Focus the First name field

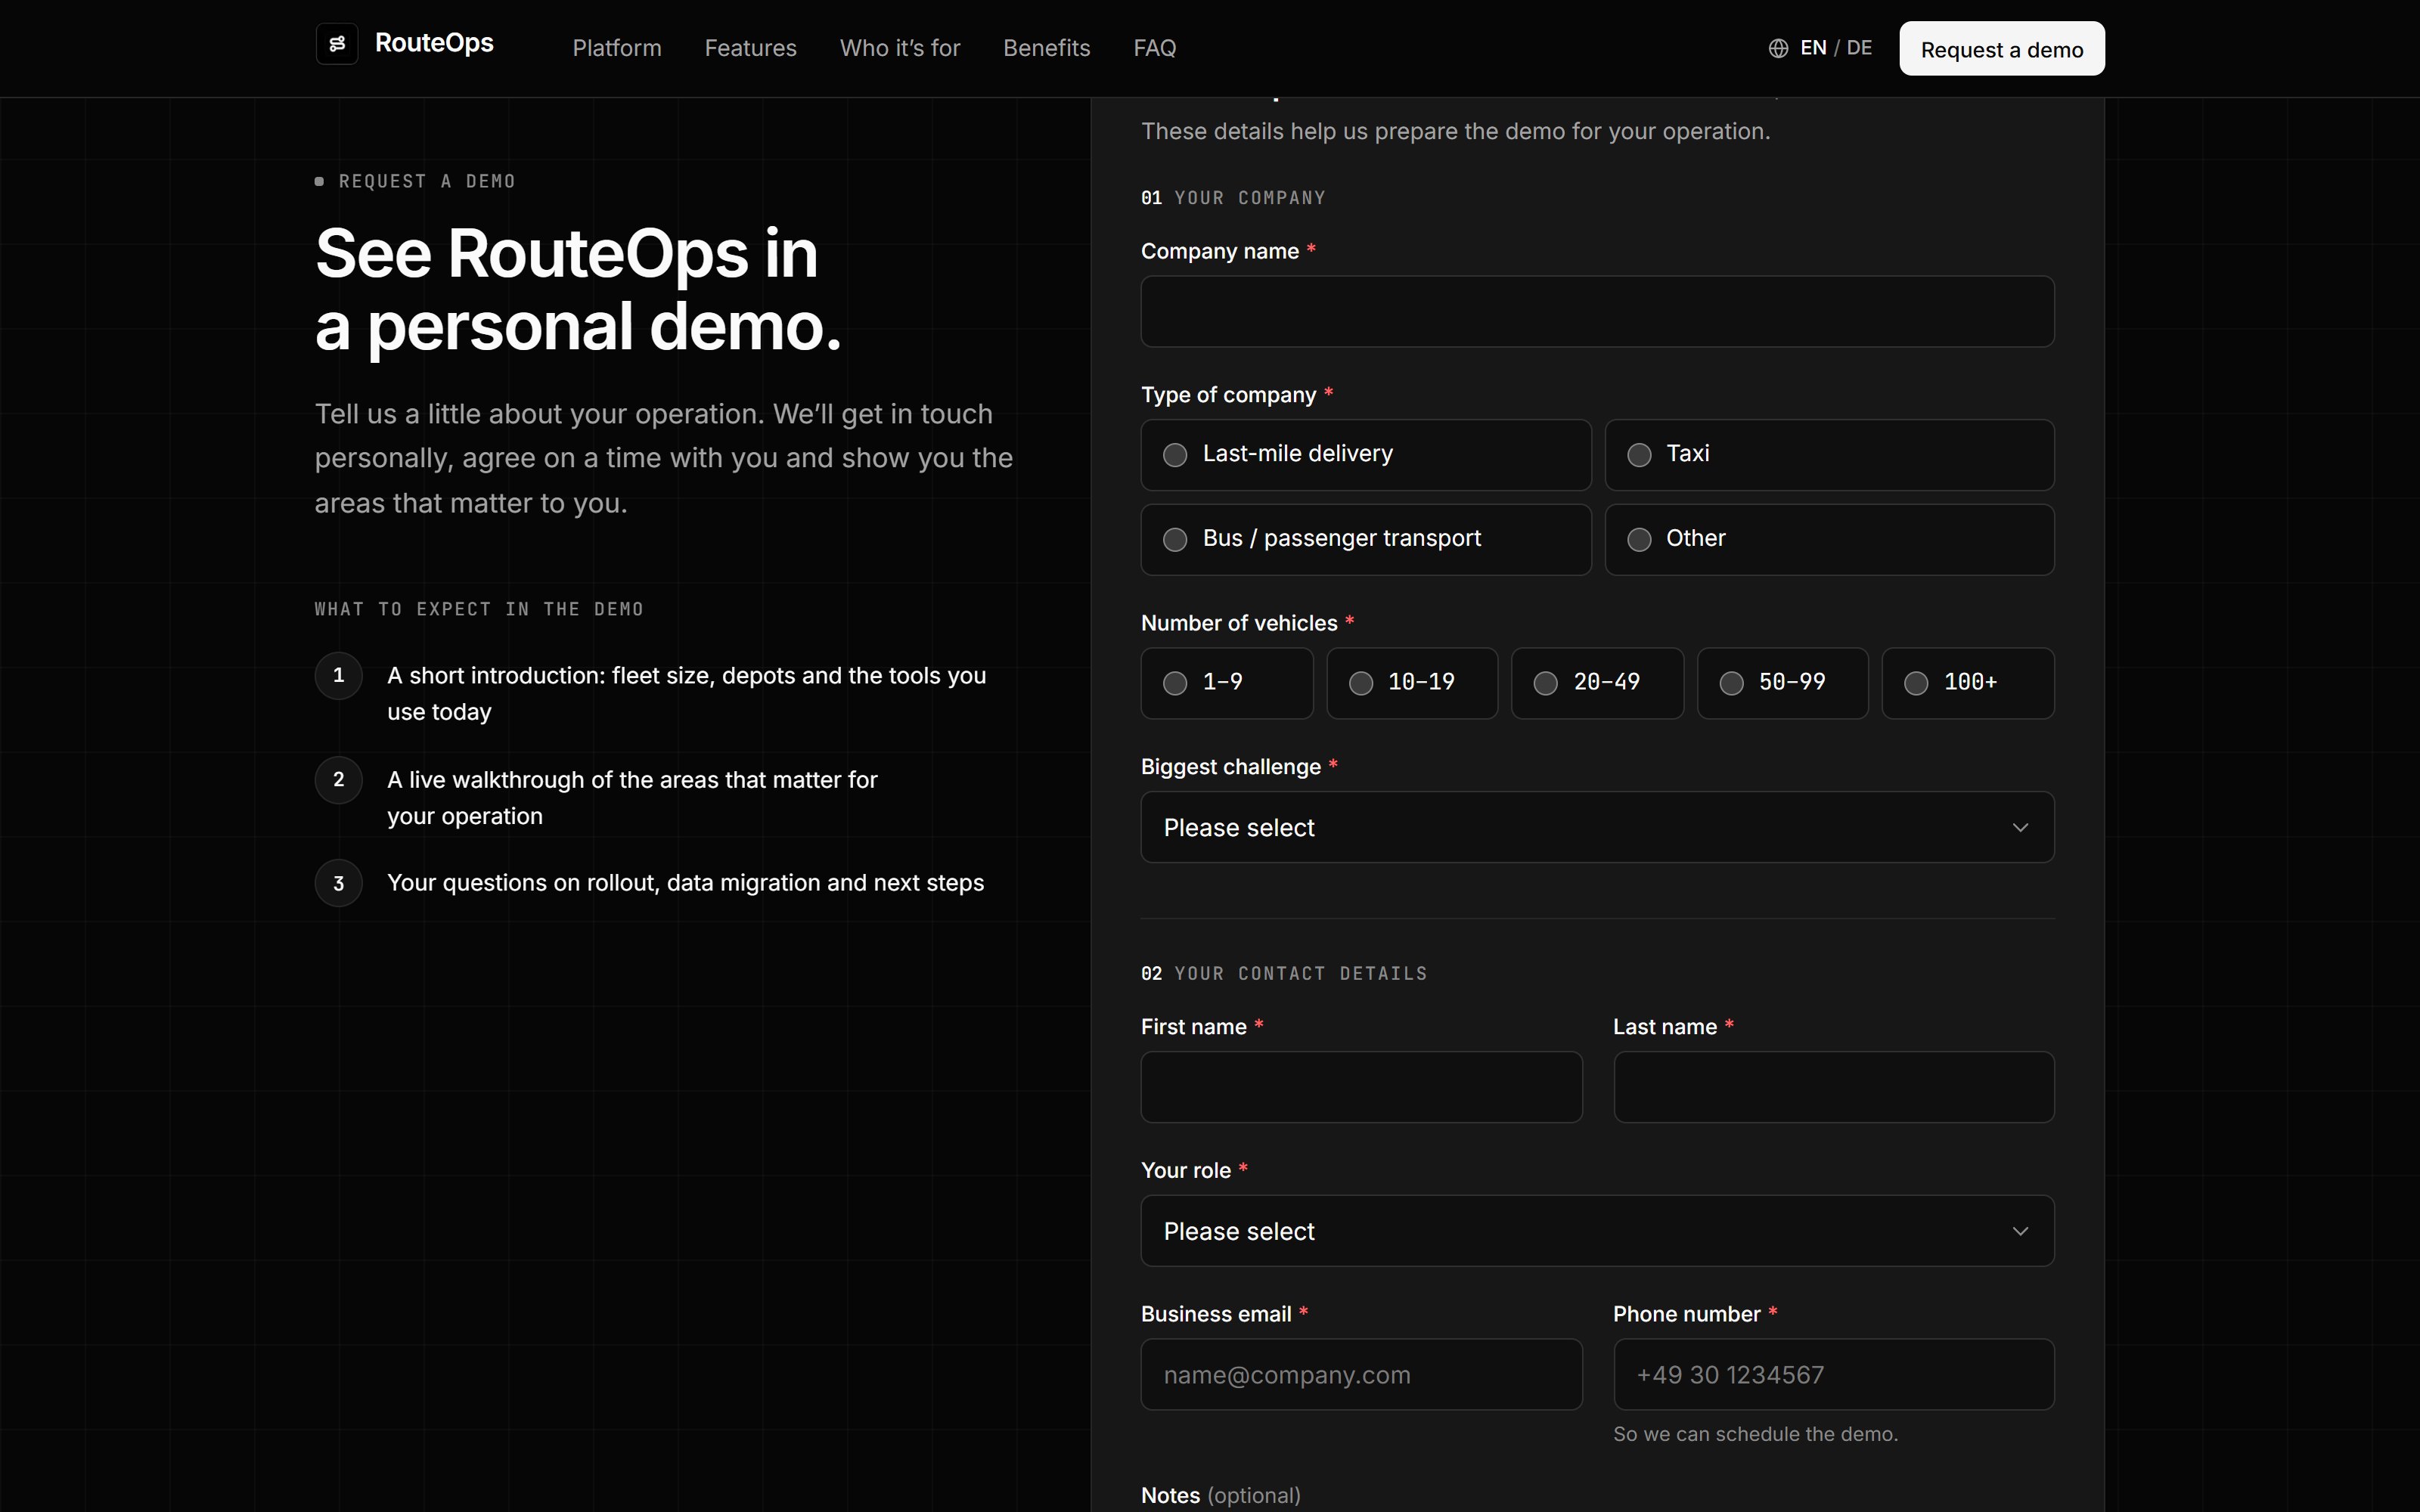pos(1361,1087)
